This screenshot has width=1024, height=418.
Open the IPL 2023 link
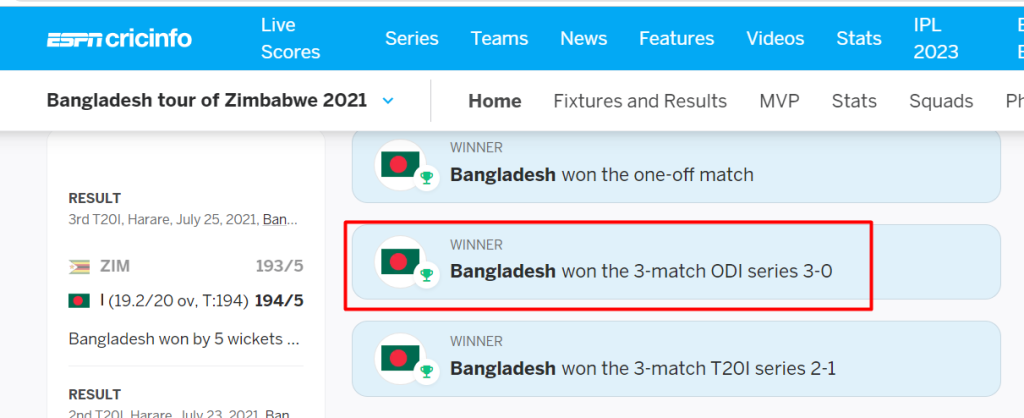pos(936,39)
